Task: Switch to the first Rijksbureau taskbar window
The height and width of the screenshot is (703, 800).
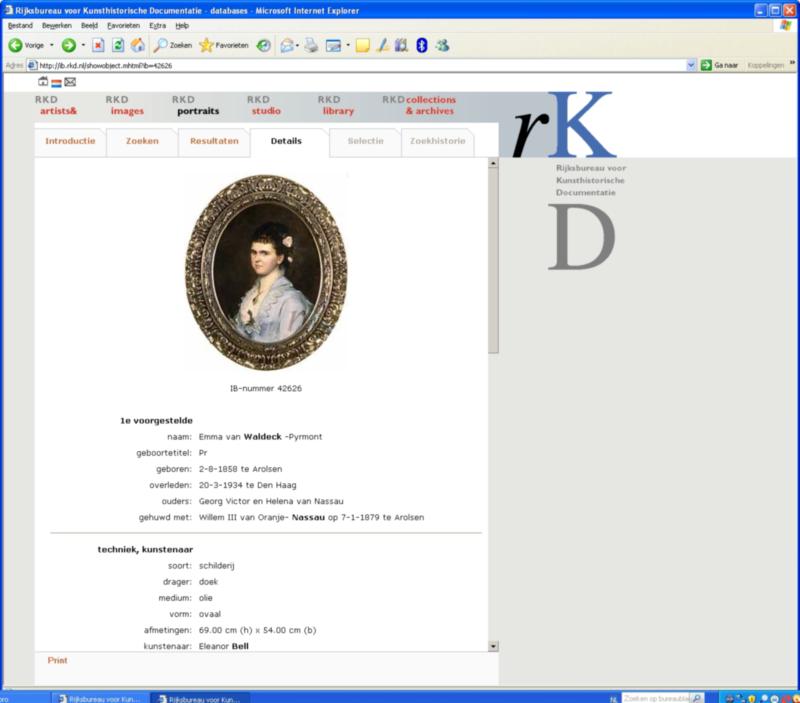Action: tap(100, 698)
